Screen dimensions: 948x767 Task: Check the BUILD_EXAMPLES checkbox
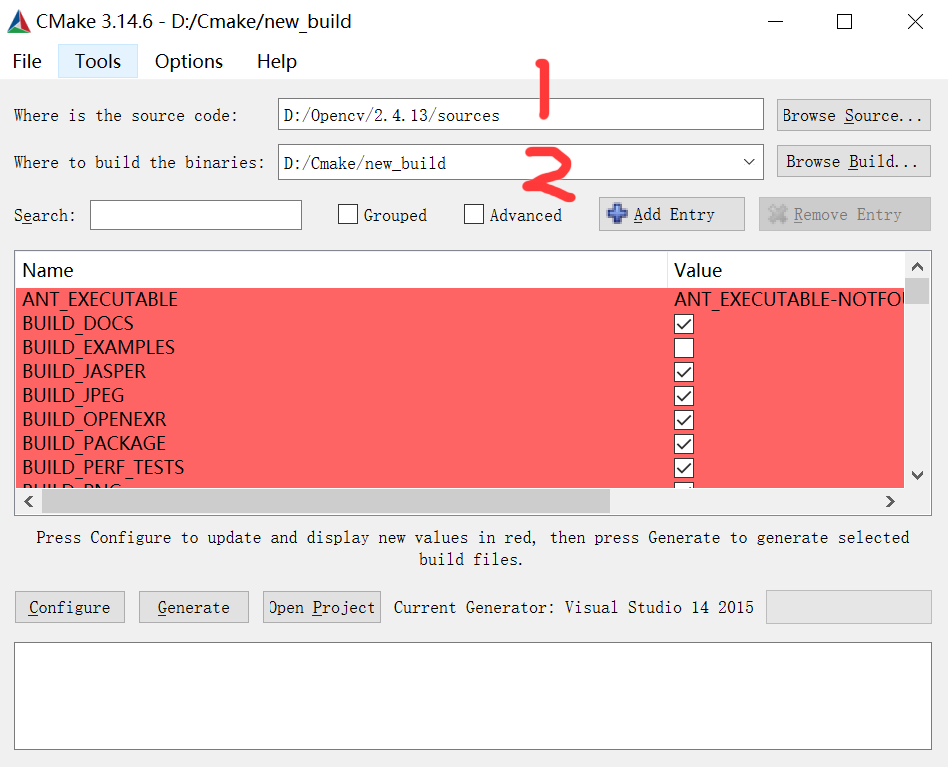(684, 348)
